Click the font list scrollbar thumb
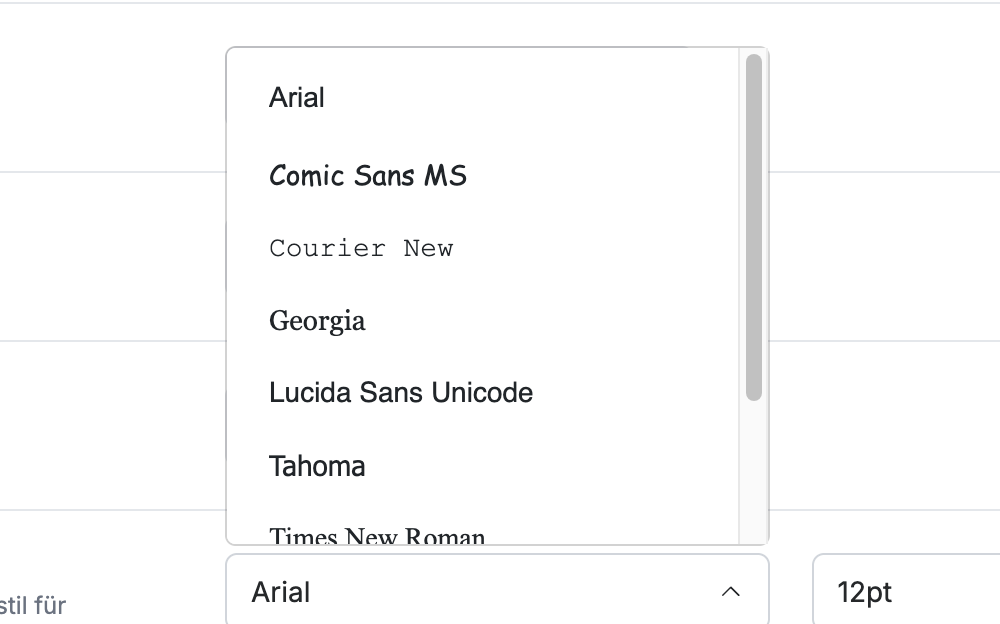 [x=754, y=227]
